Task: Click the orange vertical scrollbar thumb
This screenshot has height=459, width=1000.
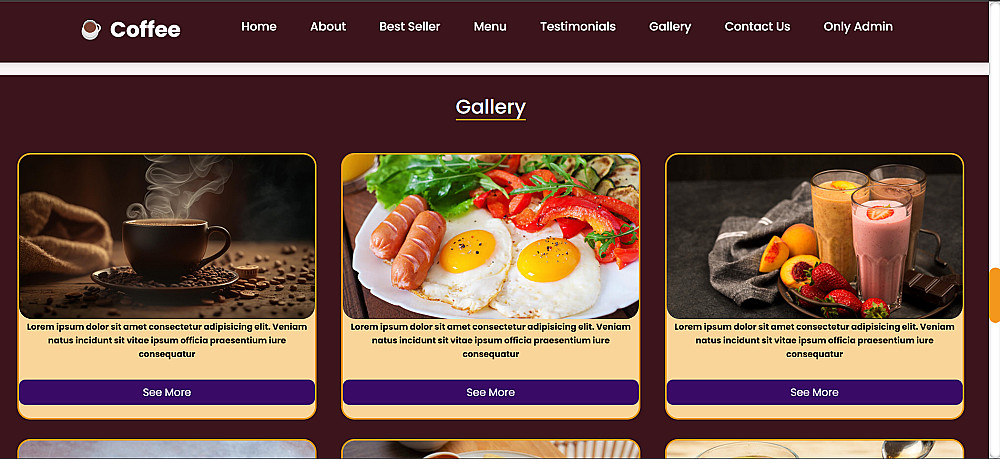Action: (994, 295)
